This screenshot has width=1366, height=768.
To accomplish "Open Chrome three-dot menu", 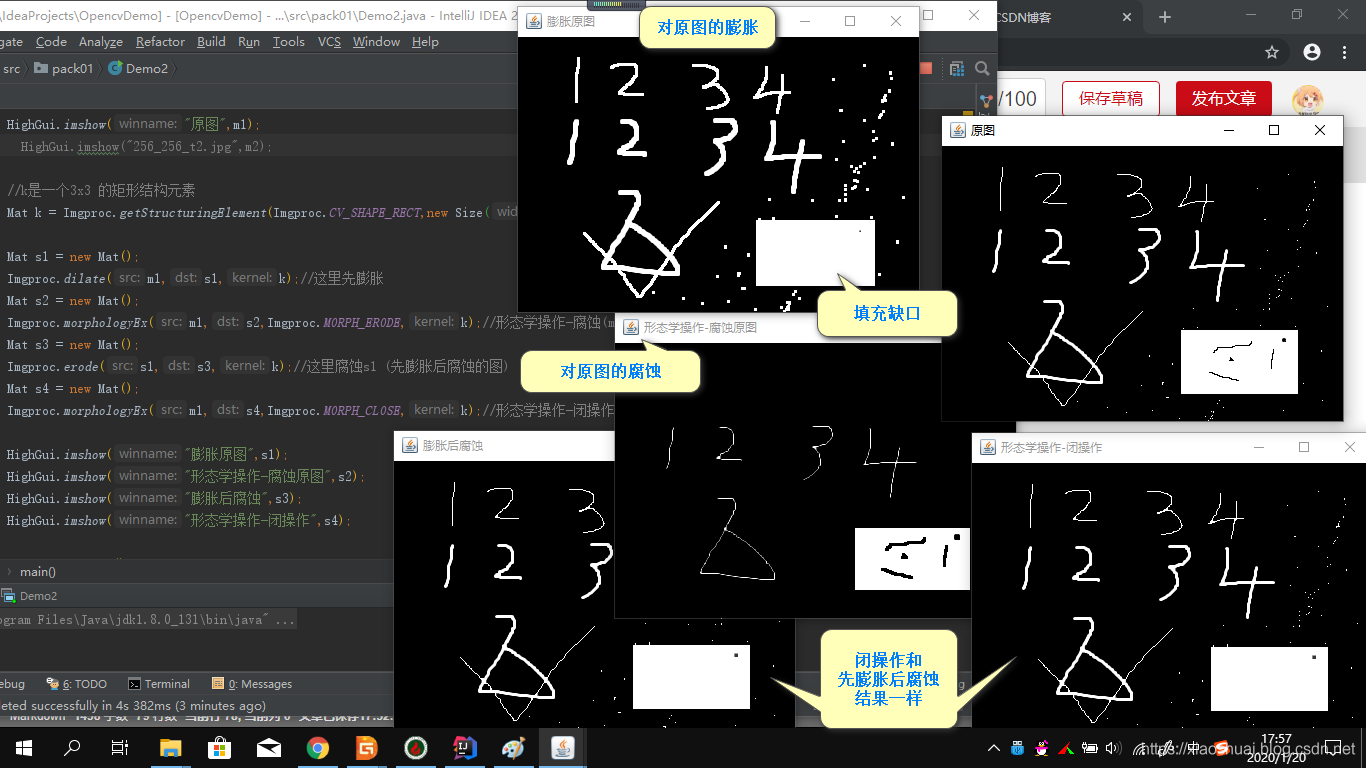I will click(1344, 52).
